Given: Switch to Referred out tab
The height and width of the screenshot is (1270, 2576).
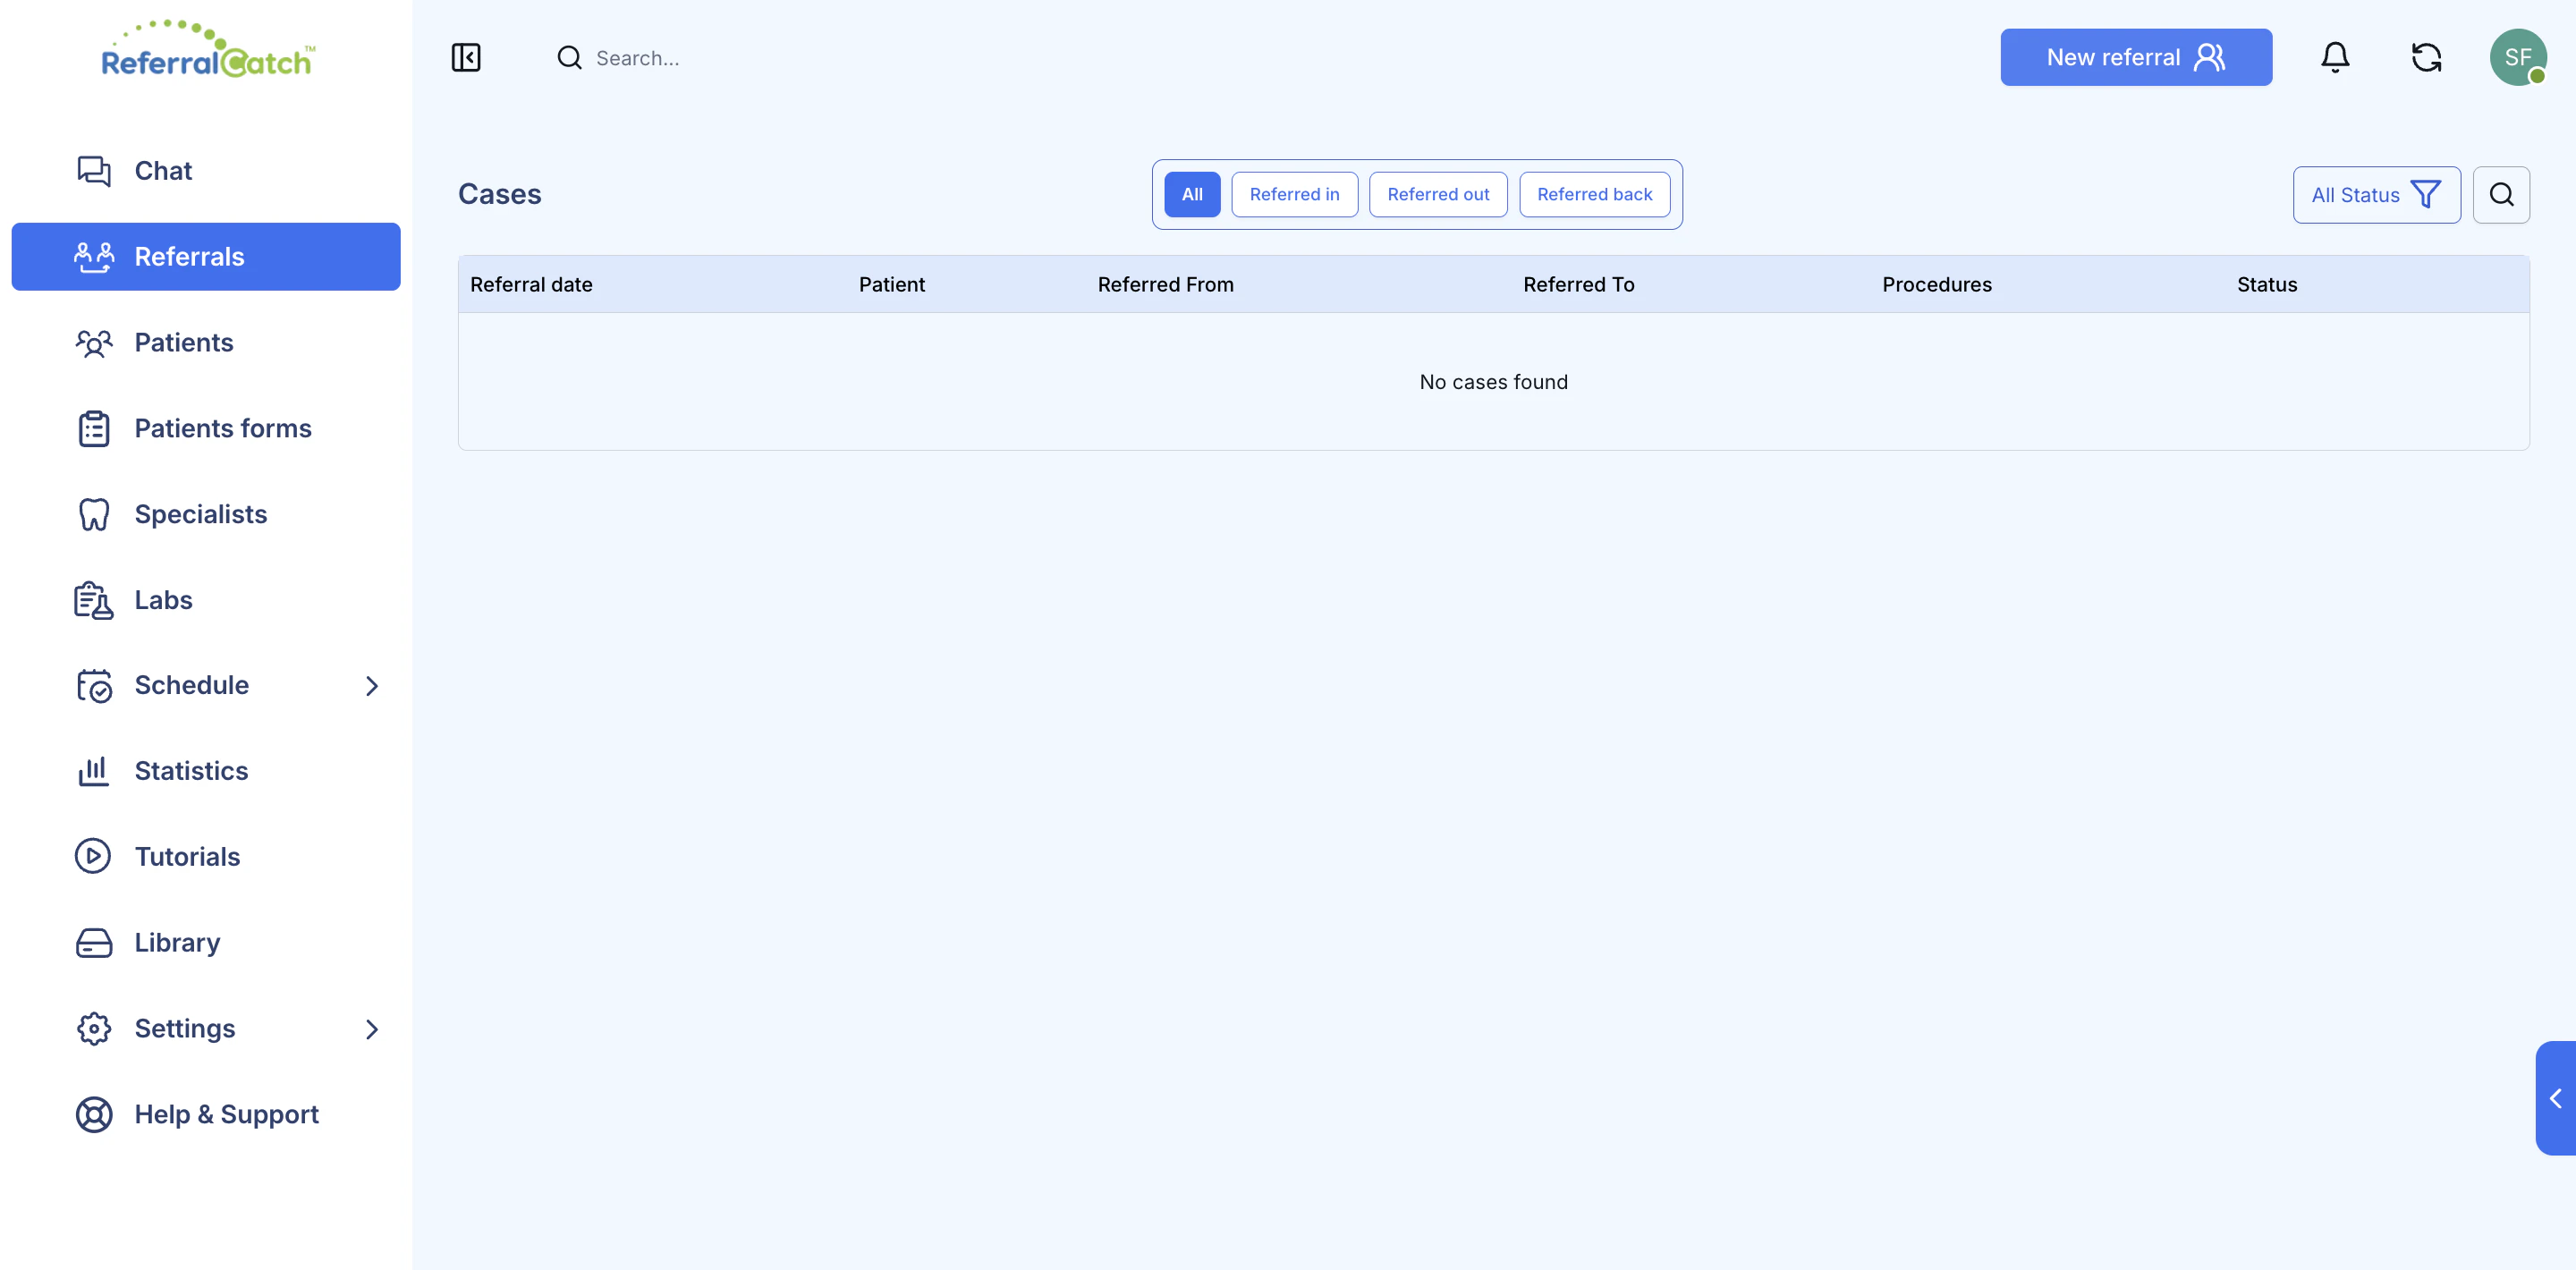Looking at the screenshot, I should (1438, 195).
